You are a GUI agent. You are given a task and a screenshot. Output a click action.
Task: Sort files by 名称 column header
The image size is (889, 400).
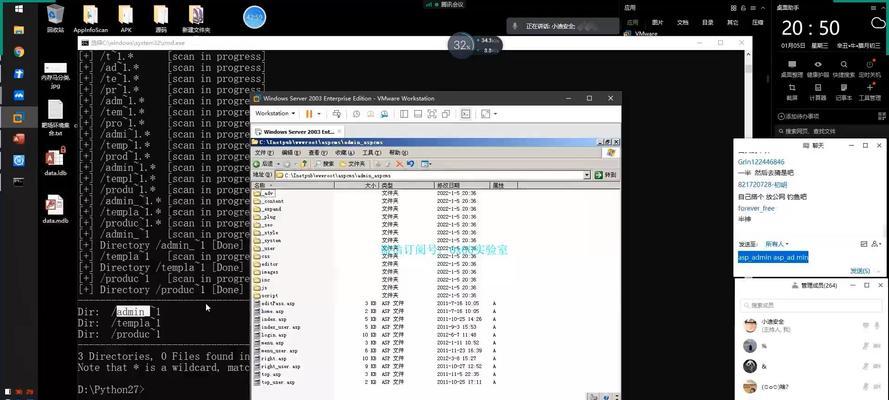click(293, 185)
